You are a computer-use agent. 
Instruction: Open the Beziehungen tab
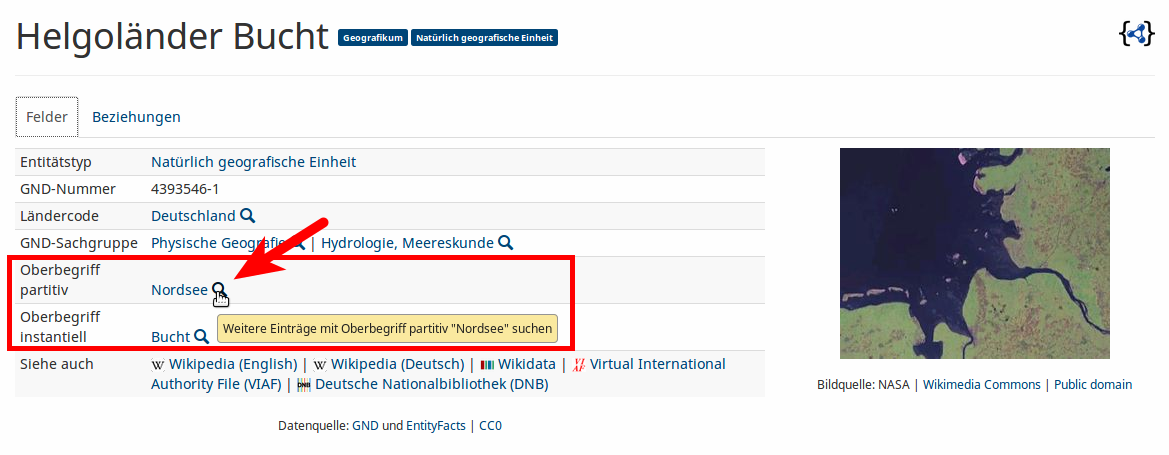pos(136,117)
